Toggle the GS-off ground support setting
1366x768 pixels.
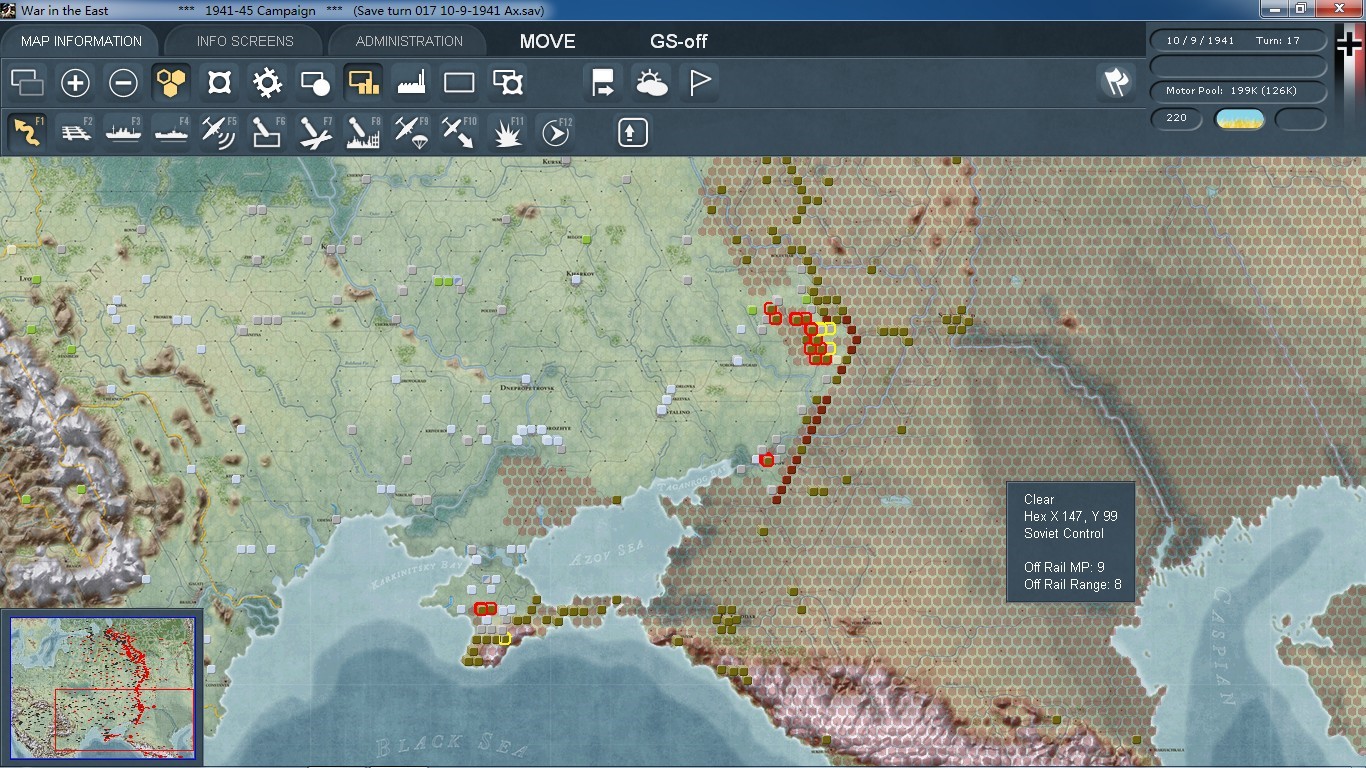(x=679, y=41)
